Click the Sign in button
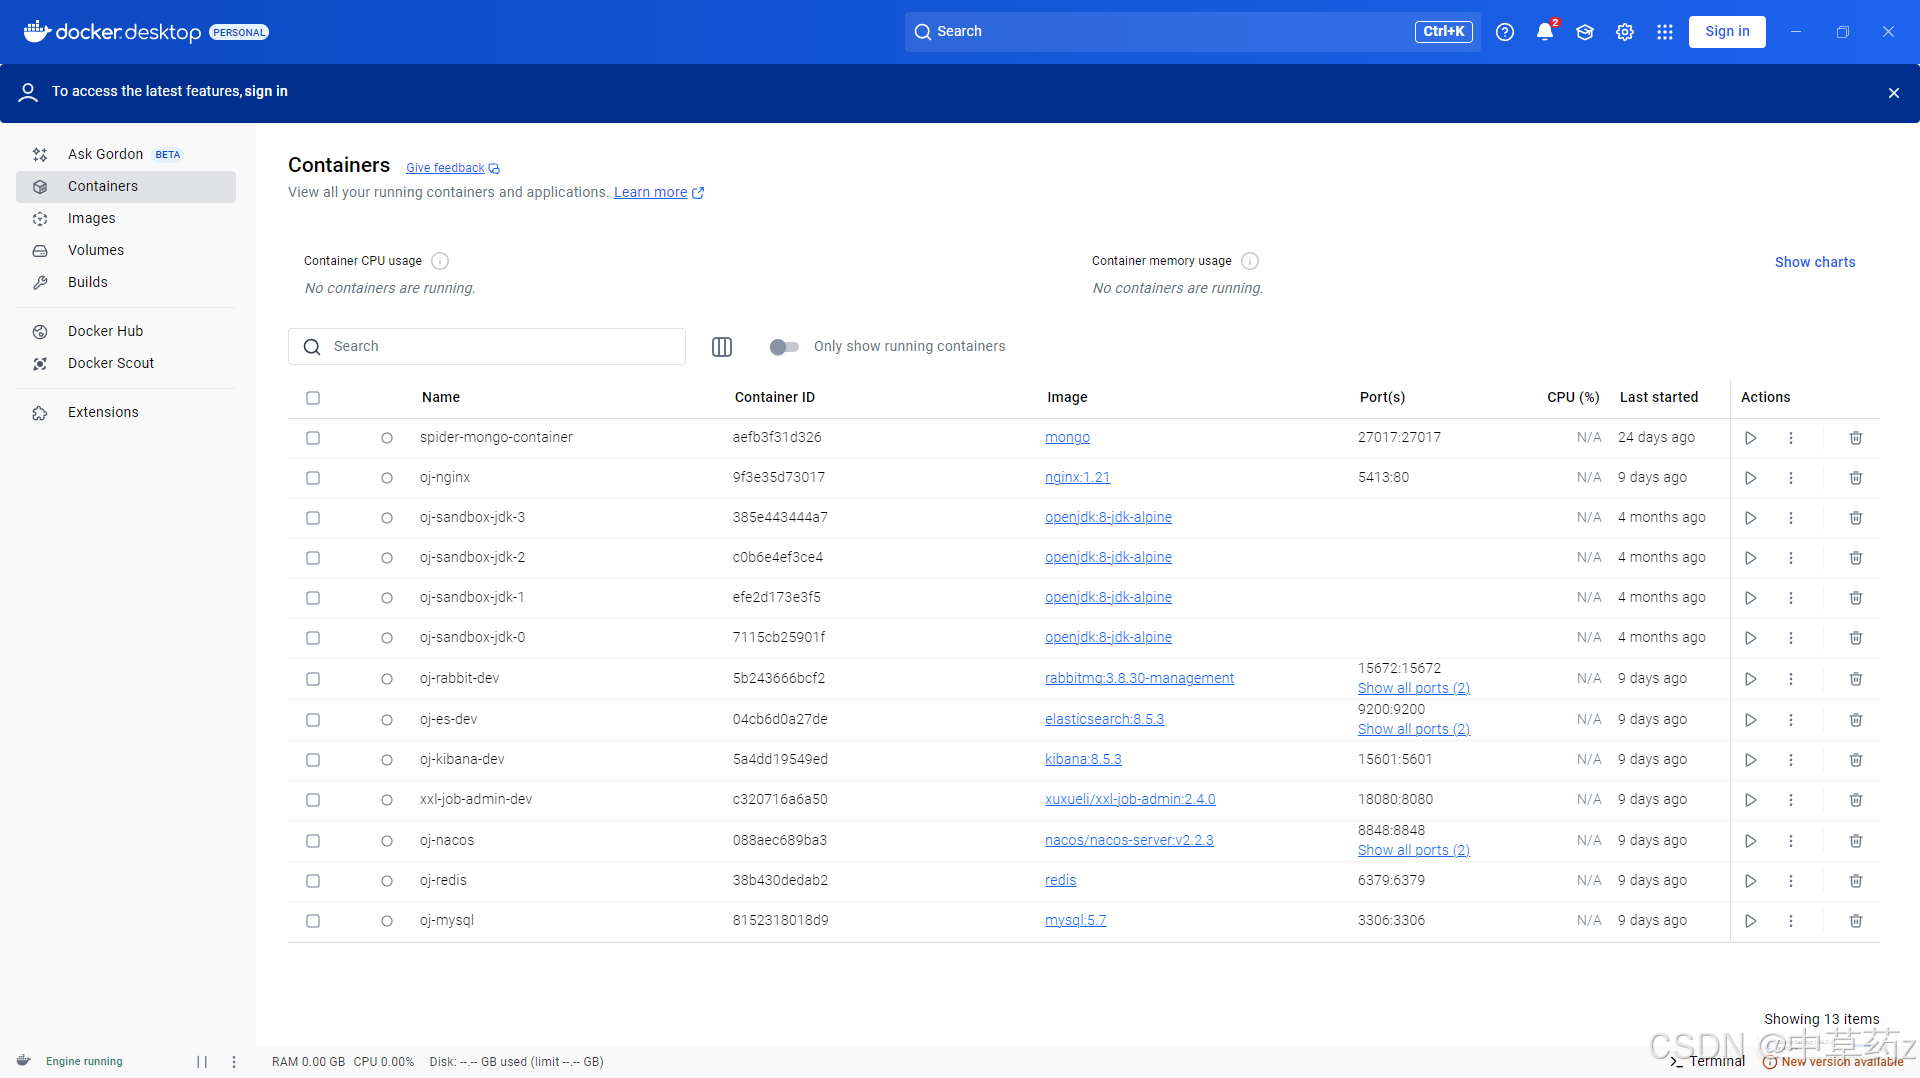The height and width of the screenshot is (1078, 1920). (x=1727, y=32)
